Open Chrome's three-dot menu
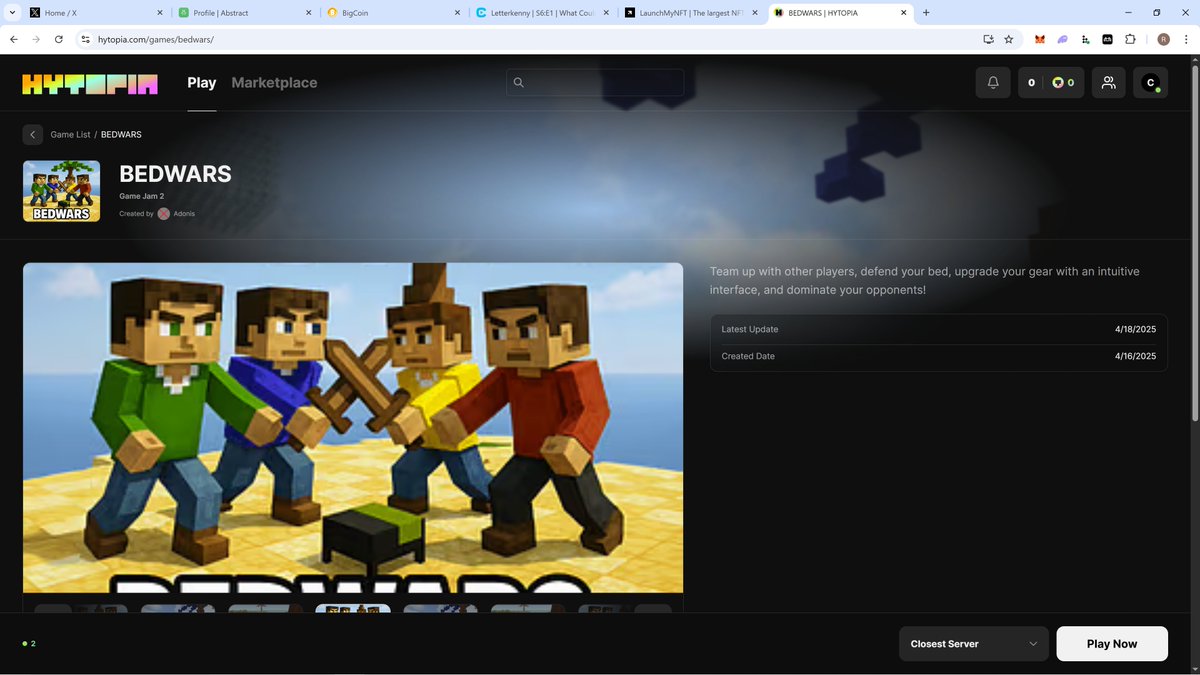This screenshot has width=1200, height=675. (x=1185, y=39)
